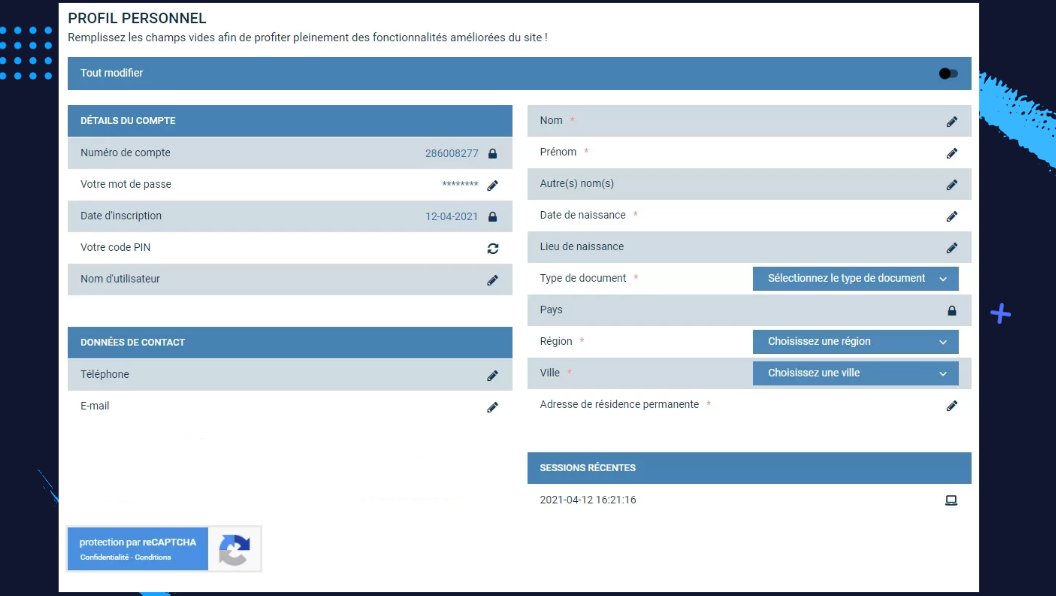
Task: Click the lock icon beside Date d'inscription
Action: (x=492, y=217)
